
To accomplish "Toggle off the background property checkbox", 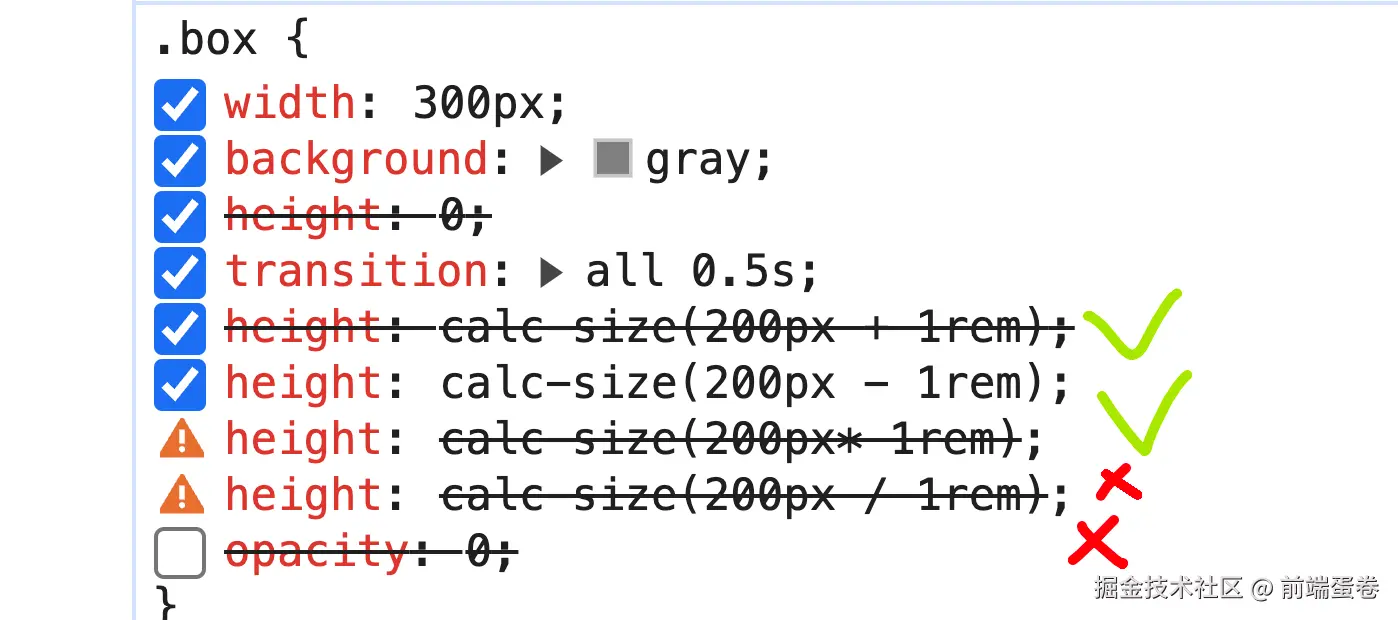I will click(x=180, y=160).
